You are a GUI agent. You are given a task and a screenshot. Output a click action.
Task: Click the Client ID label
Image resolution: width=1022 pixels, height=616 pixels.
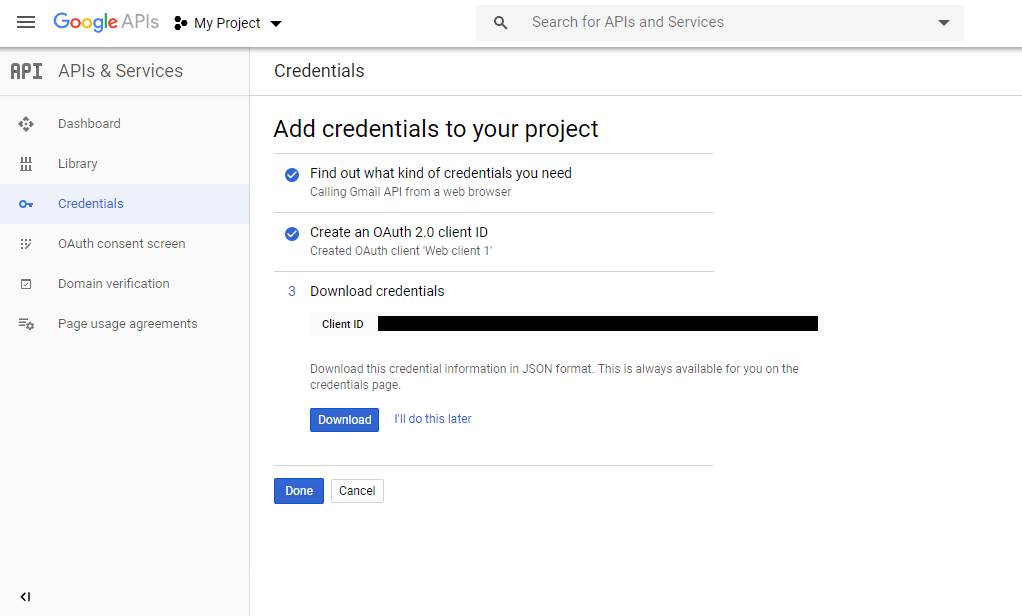tap(343, 324)
